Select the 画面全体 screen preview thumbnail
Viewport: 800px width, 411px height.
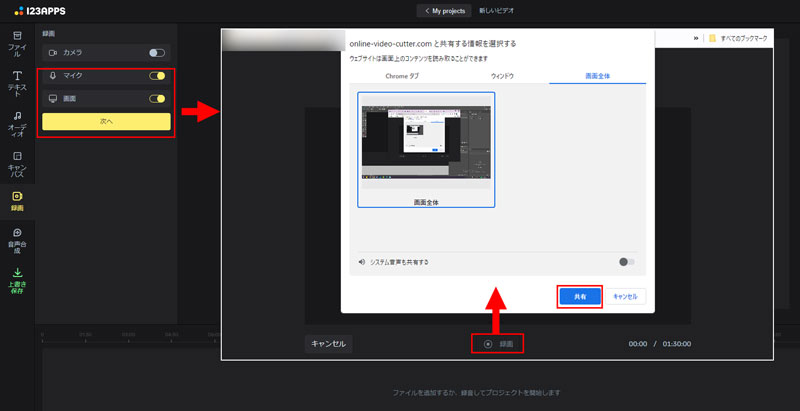click(426, 149)
